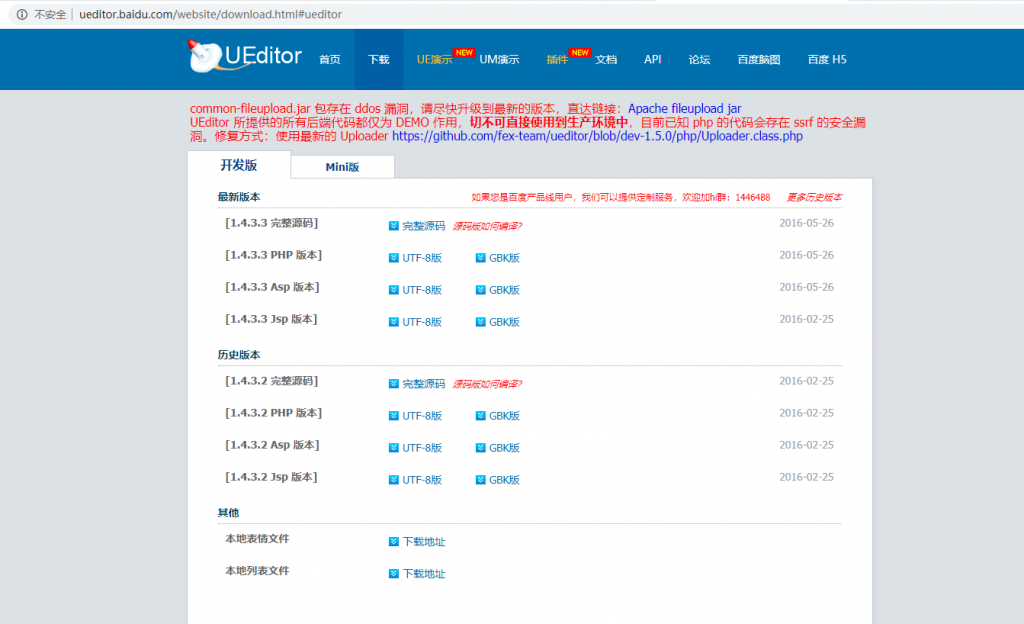
Task: Click UTF-8版 link for 1.4.3.3 Asp 版本
Action: (422, 290)
